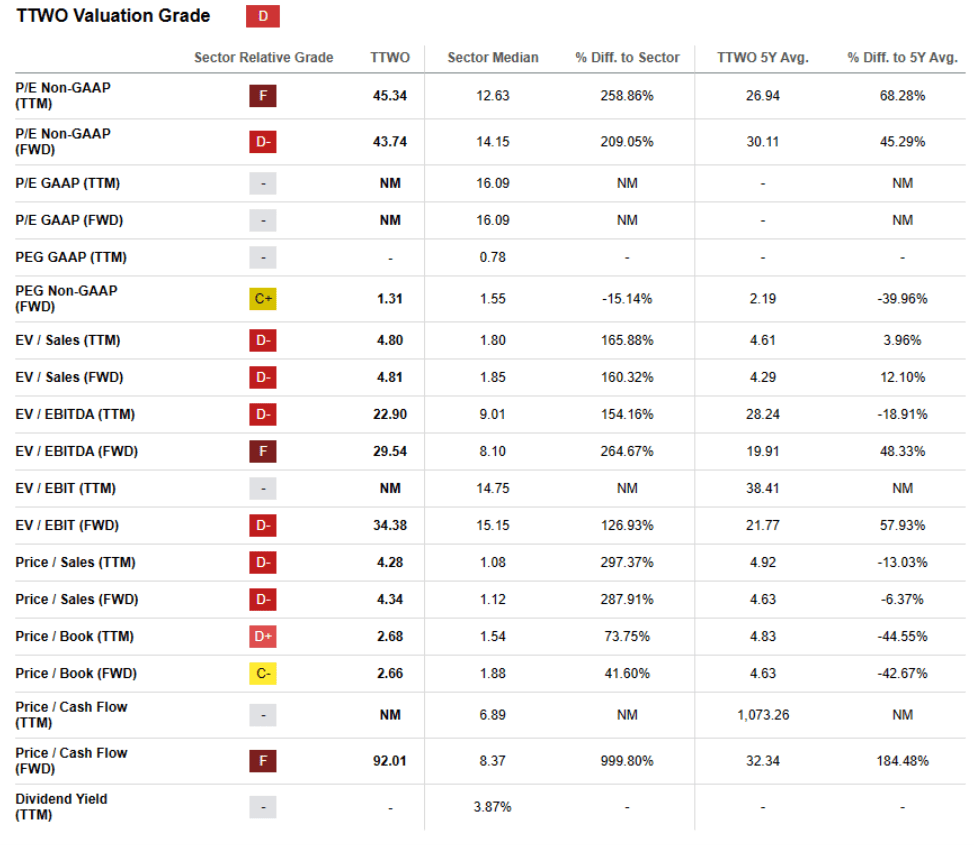The image size is (975, 846).
Task: Select 5Y diff value -39.96%
Action: click(x=902, y=299)
